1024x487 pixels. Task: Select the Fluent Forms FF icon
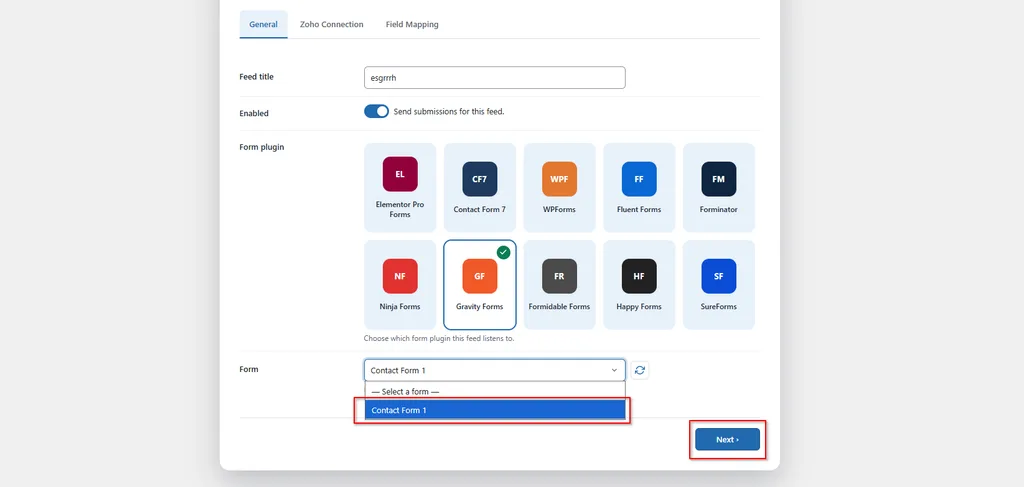(639, 179)
